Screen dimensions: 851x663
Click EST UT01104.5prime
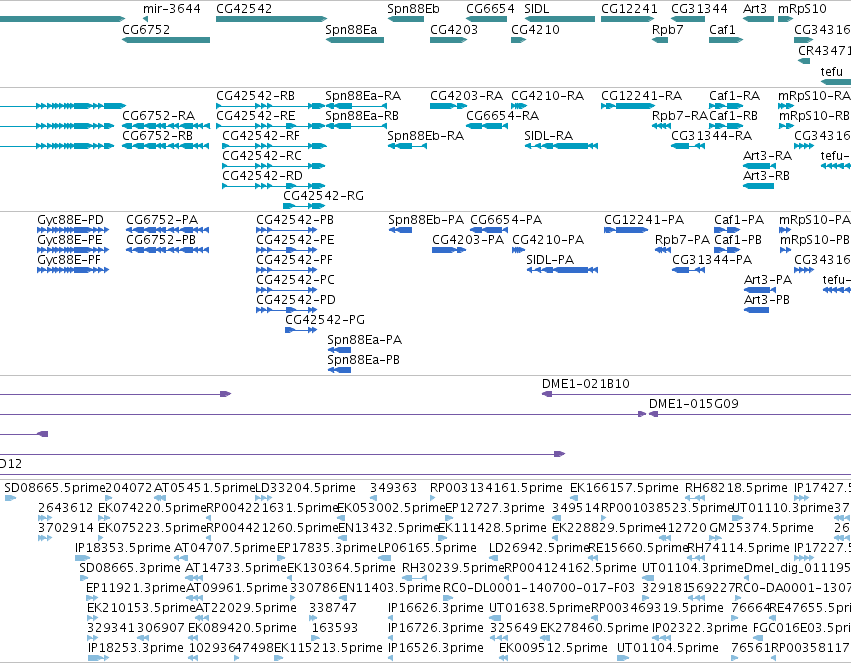623,658
